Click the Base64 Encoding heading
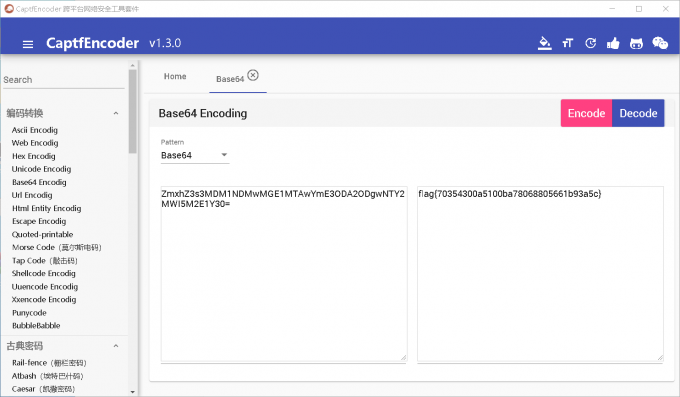This screenshot has height=397, width=680. point(203,113)
